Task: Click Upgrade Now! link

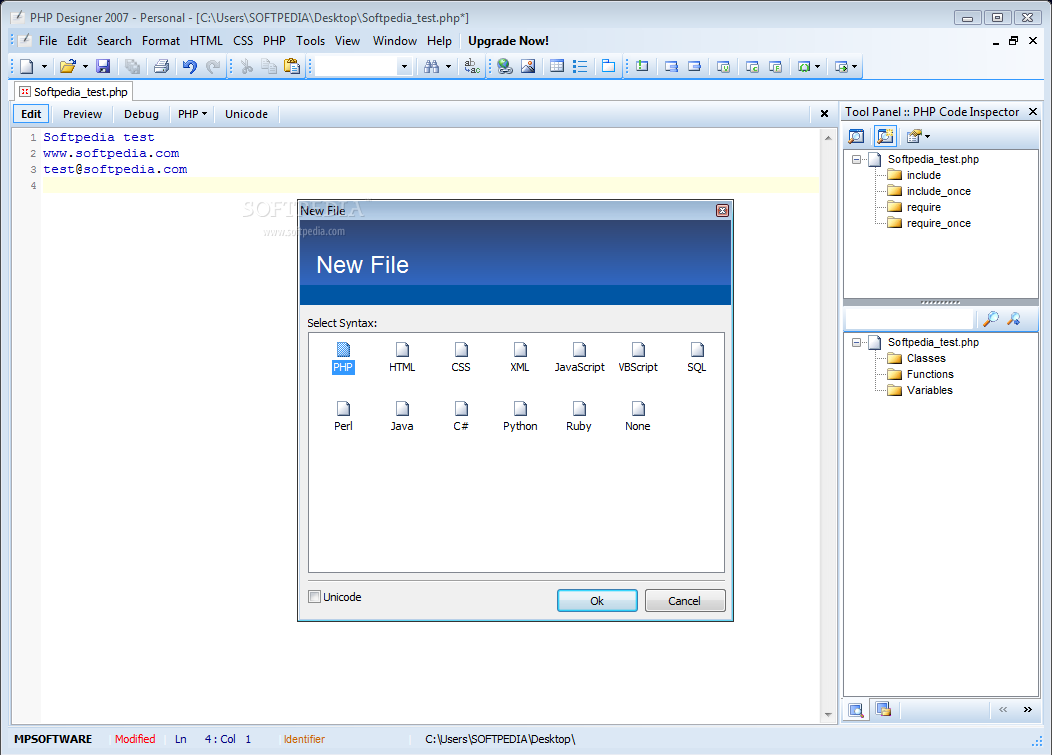Action: [508, 41]
